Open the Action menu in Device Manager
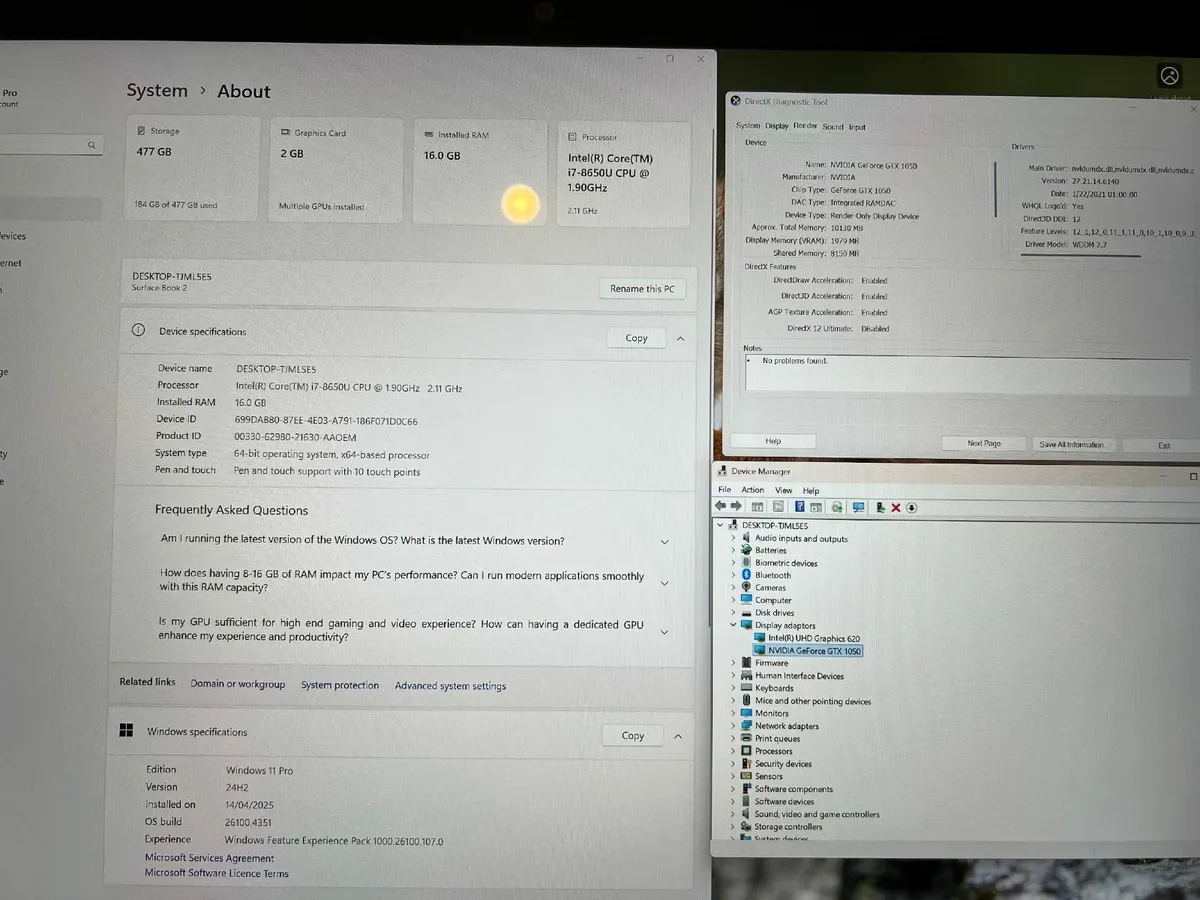 pyautogui.click(x=752, y=490)
